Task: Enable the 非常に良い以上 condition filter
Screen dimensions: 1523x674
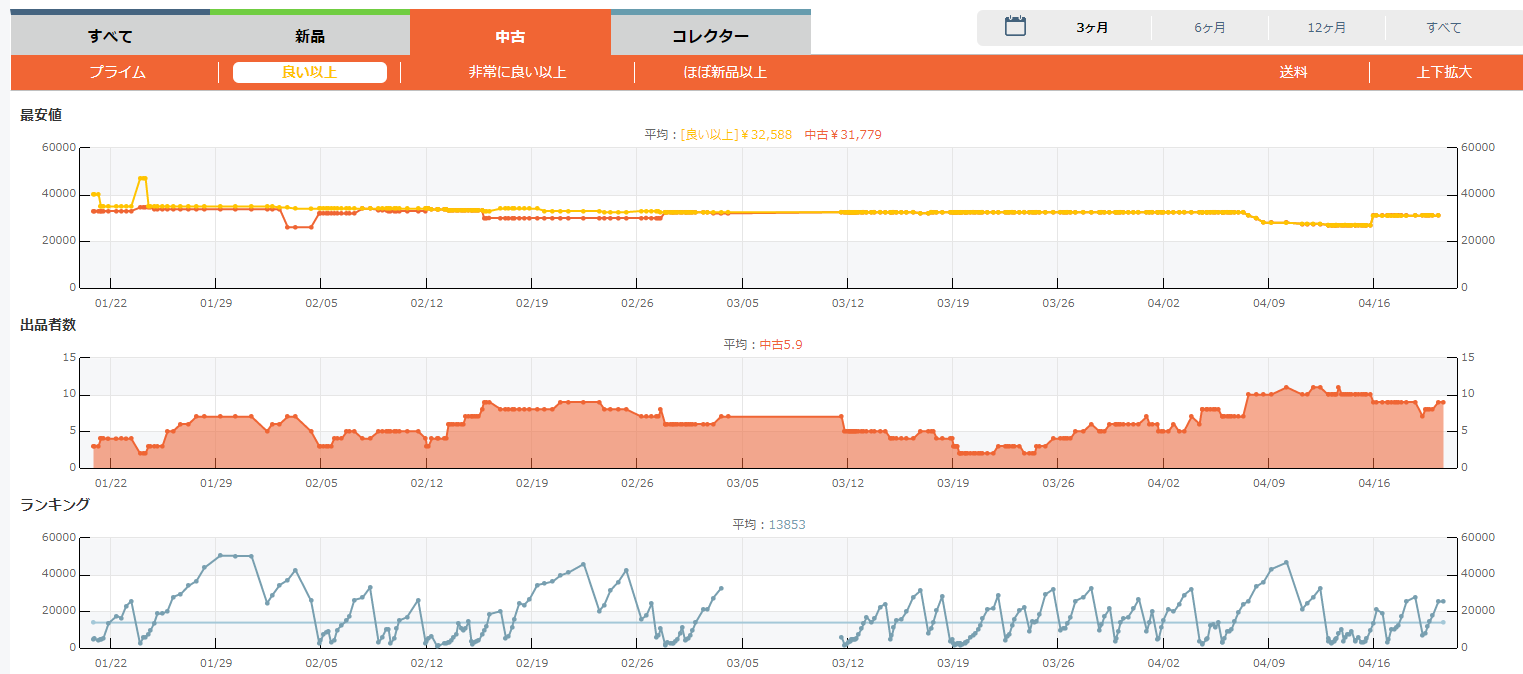Action: [517, 72]
